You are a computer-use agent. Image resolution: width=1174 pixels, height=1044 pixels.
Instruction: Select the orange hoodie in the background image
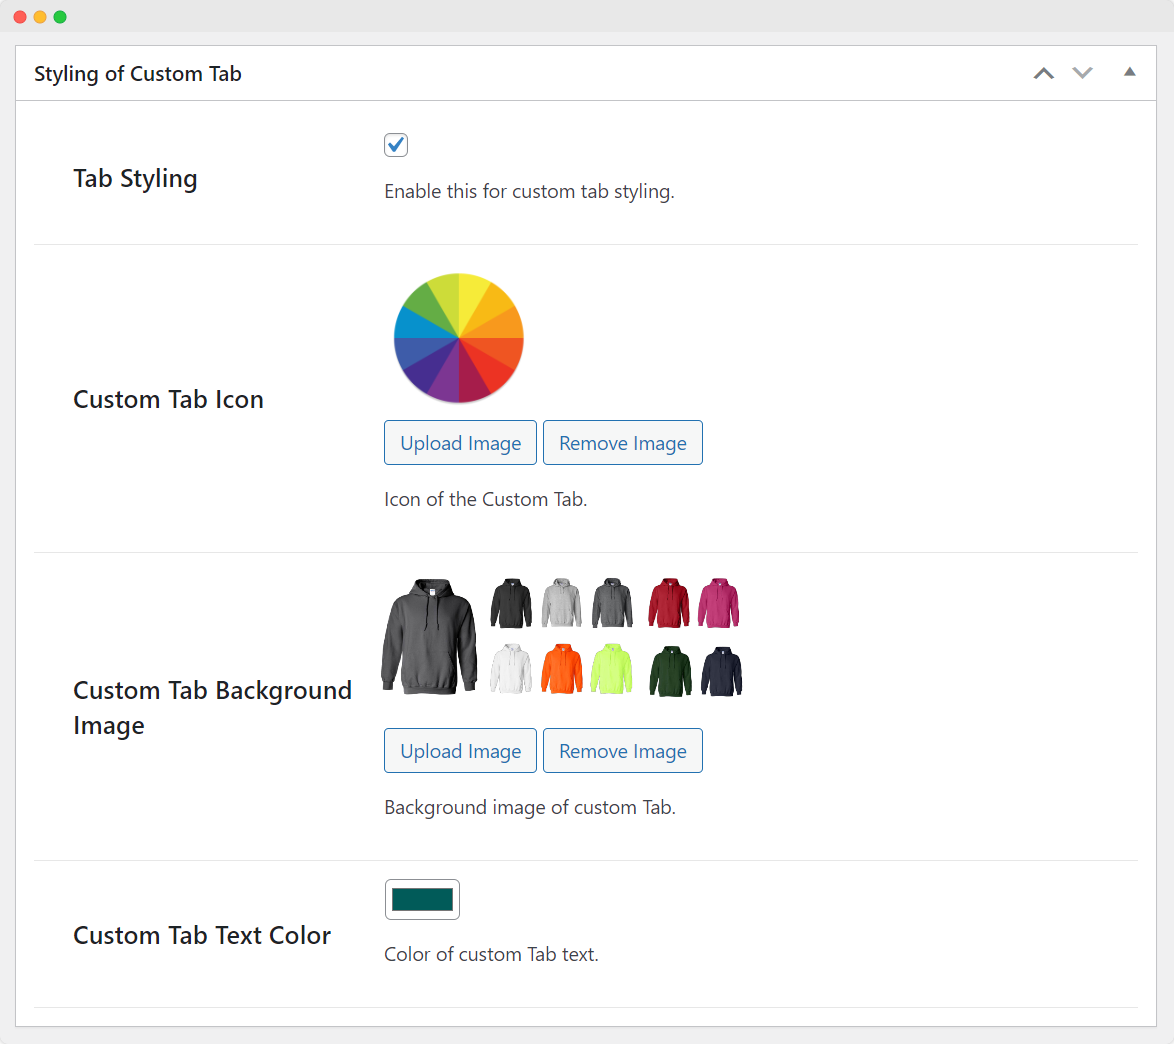coord(561,669)
